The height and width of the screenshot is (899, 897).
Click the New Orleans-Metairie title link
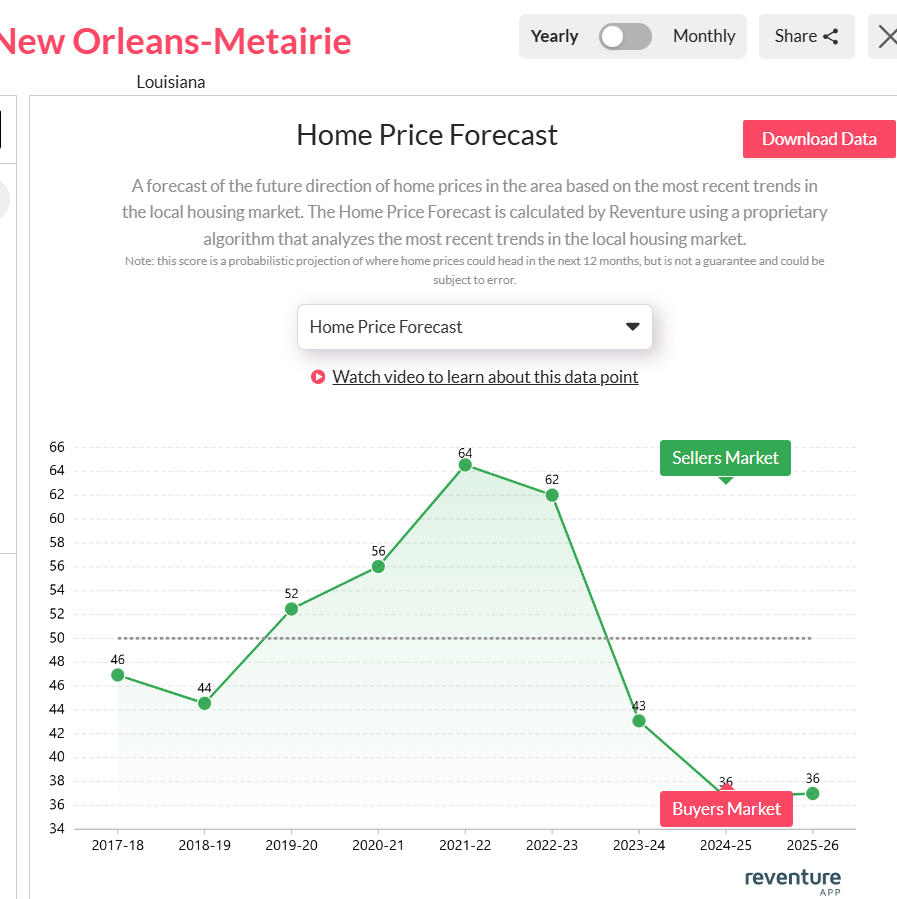[x=176, y=42]
